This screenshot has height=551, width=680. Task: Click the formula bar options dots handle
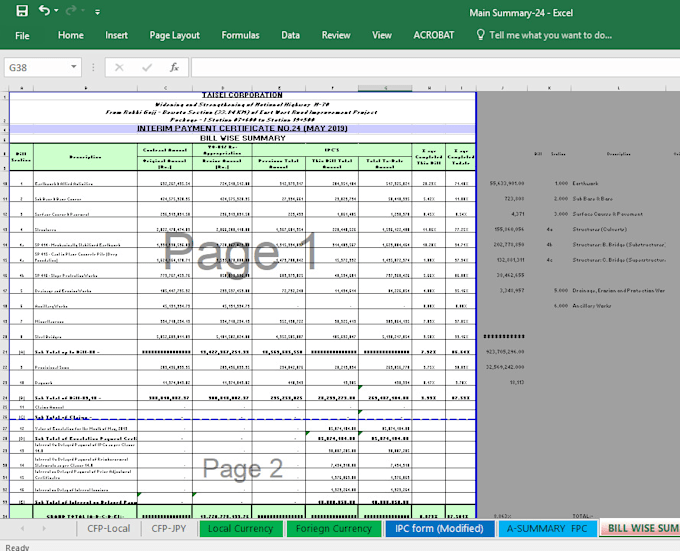pos(93,67)
